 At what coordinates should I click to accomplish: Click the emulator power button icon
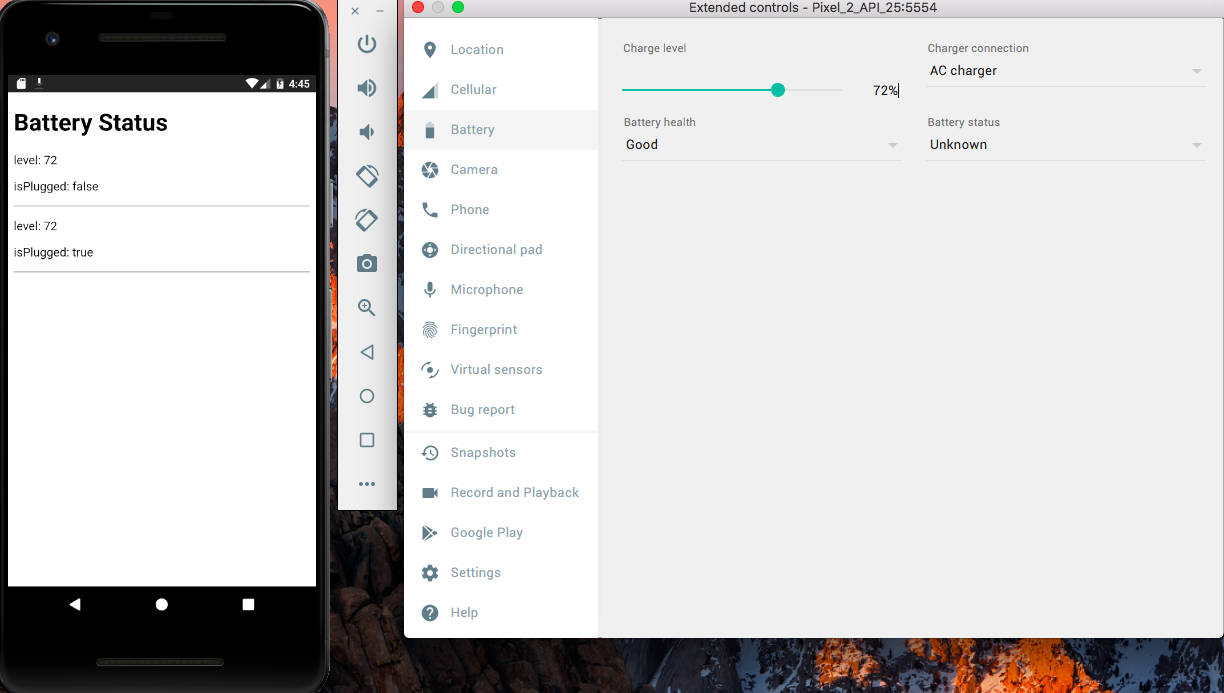click(x=367, y=44)
